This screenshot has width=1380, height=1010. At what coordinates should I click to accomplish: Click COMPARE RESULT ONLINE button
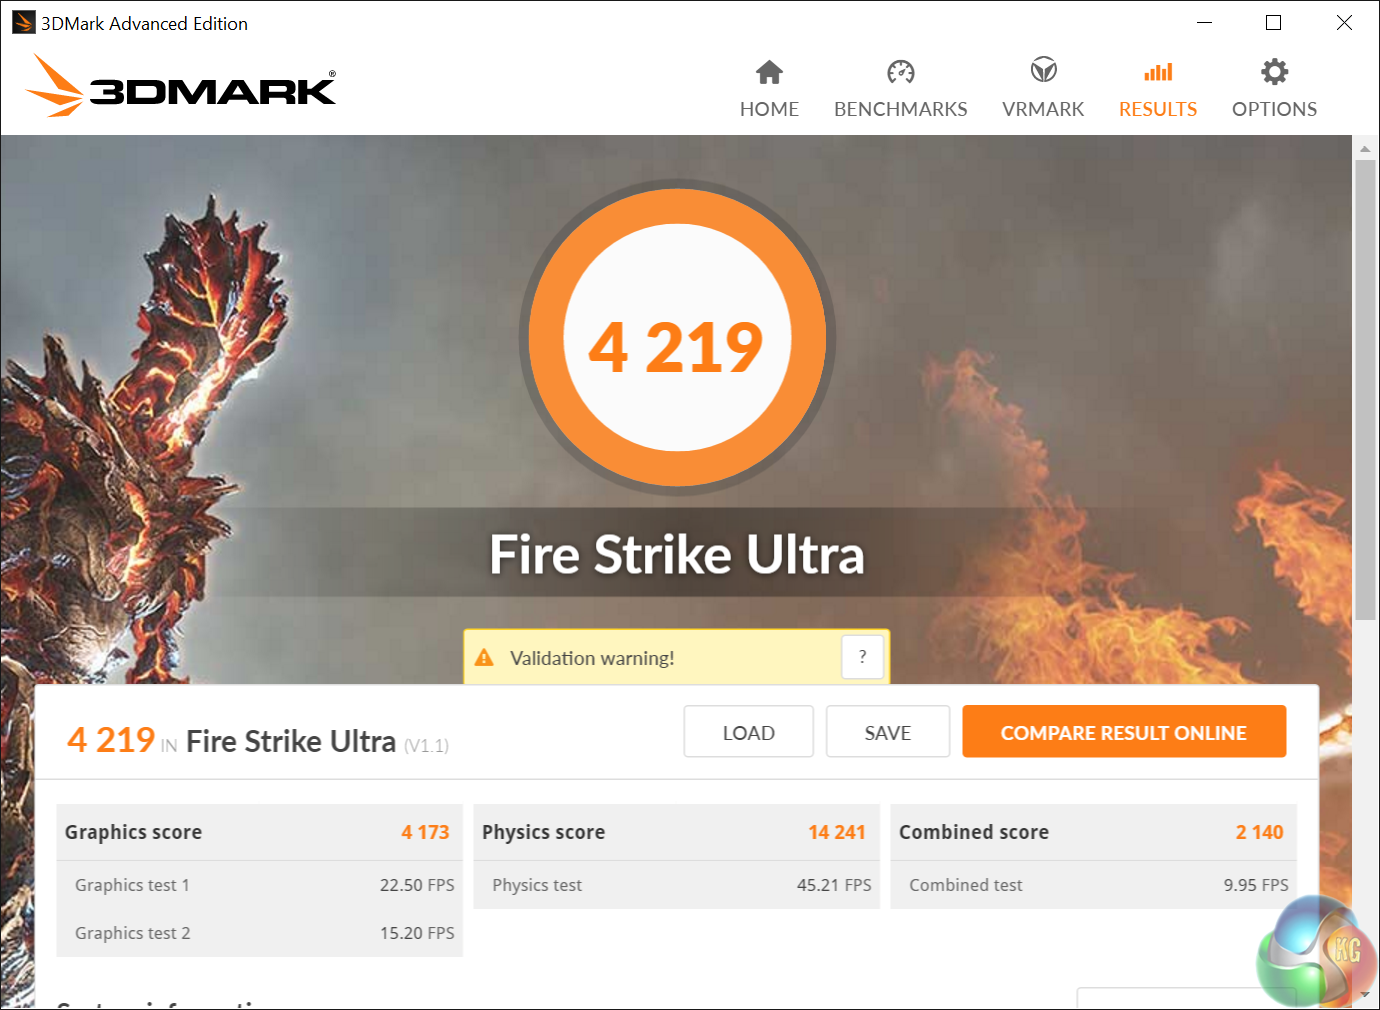pos(1124,732)
